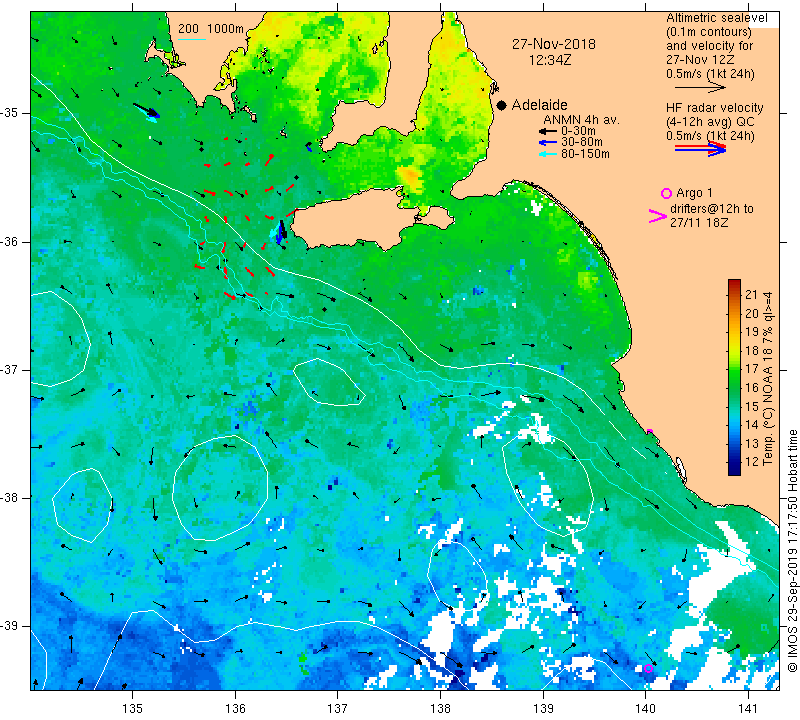This screenshot has width=800, height=720.
Task: Click the magenta drifter marker in the legend
Action: point(658,216)
